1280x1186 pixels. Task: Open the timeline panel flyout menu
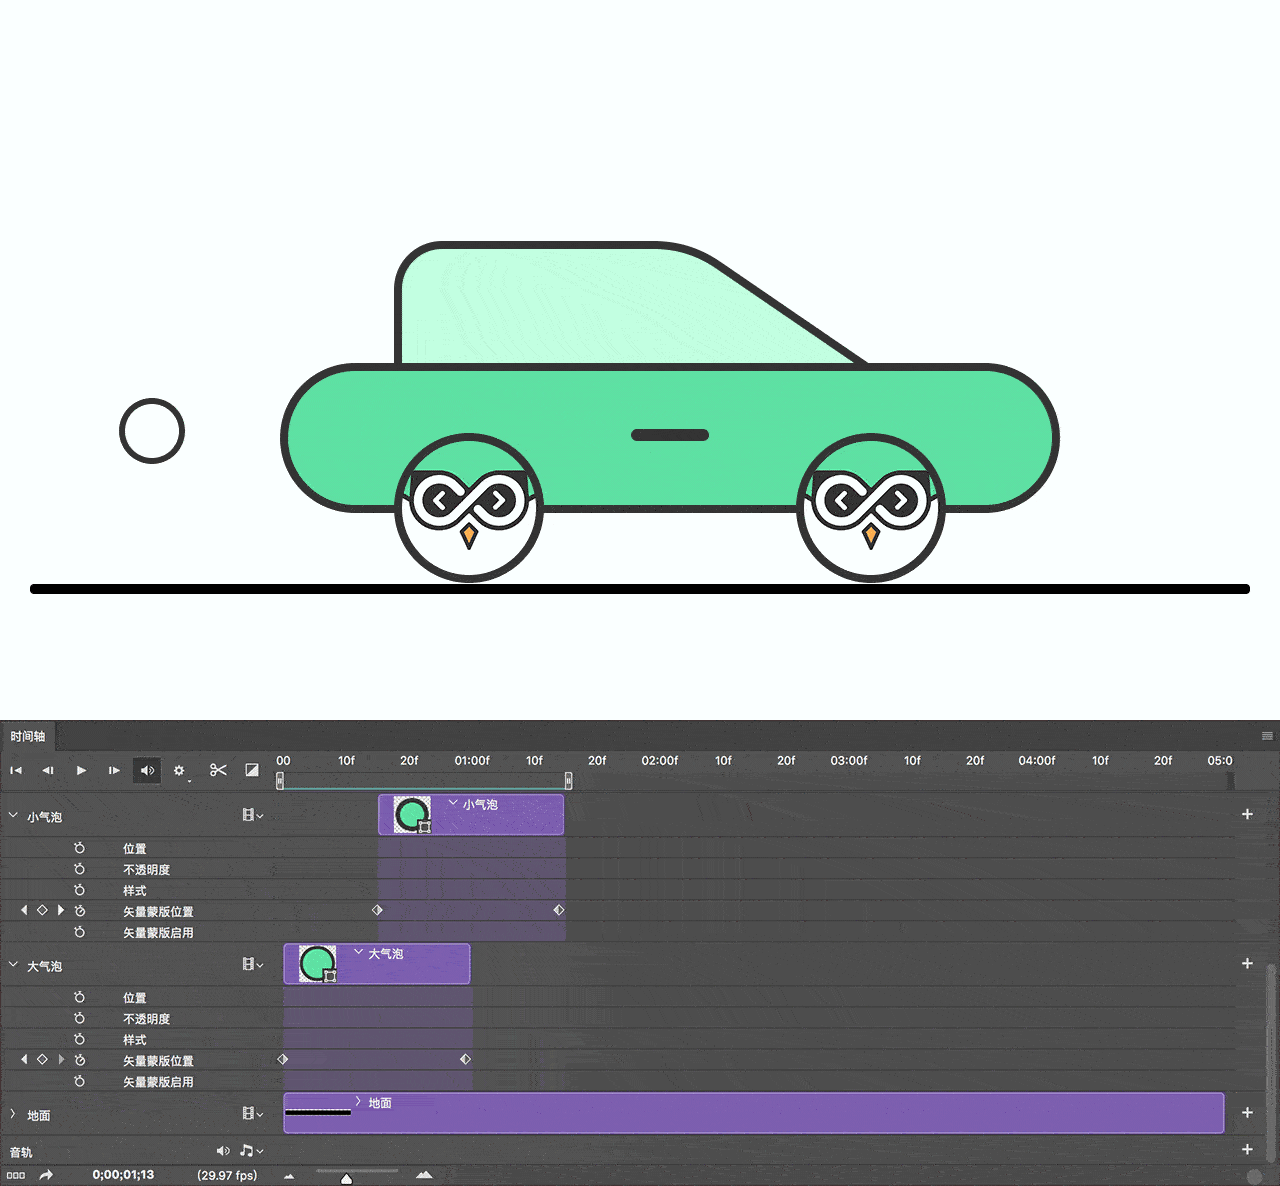(x=1267, y=736)
